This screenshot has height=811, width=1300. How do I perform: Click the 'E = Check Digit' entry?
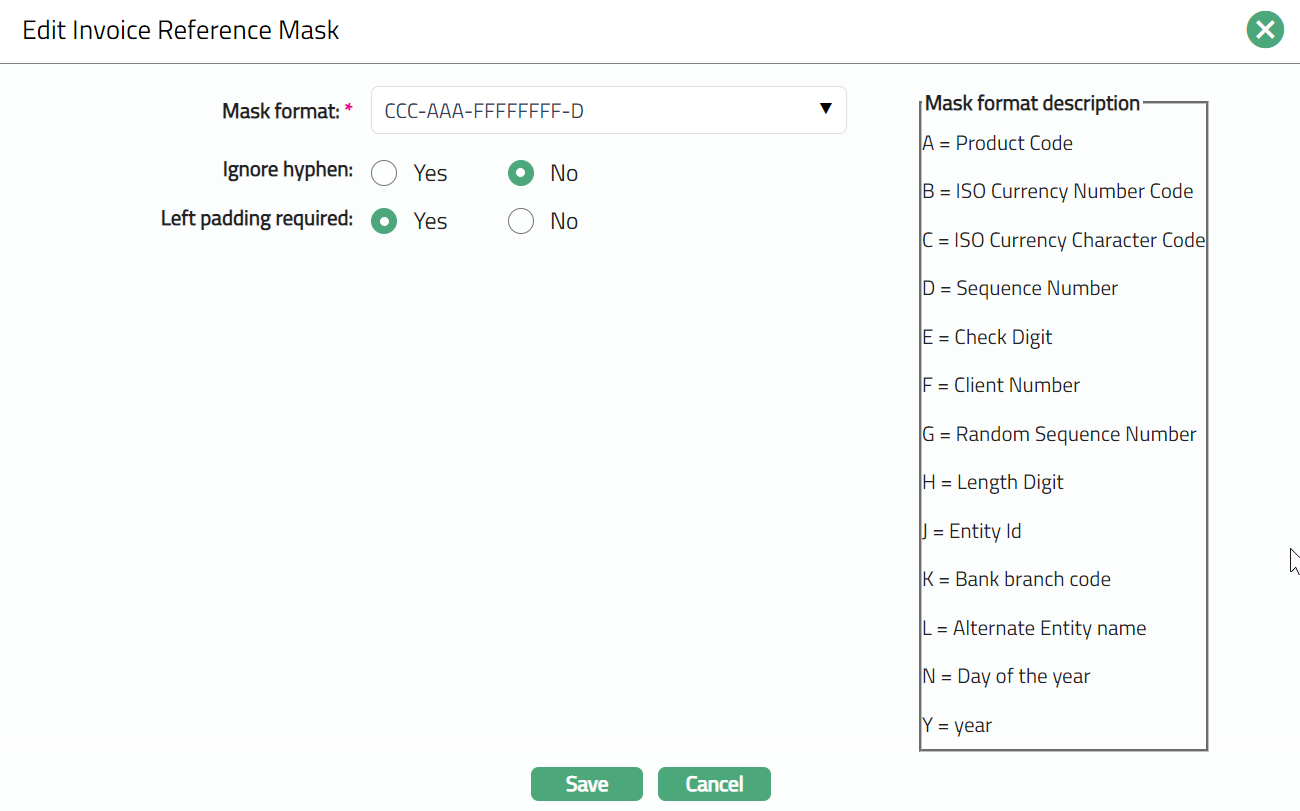click(987, 337)
